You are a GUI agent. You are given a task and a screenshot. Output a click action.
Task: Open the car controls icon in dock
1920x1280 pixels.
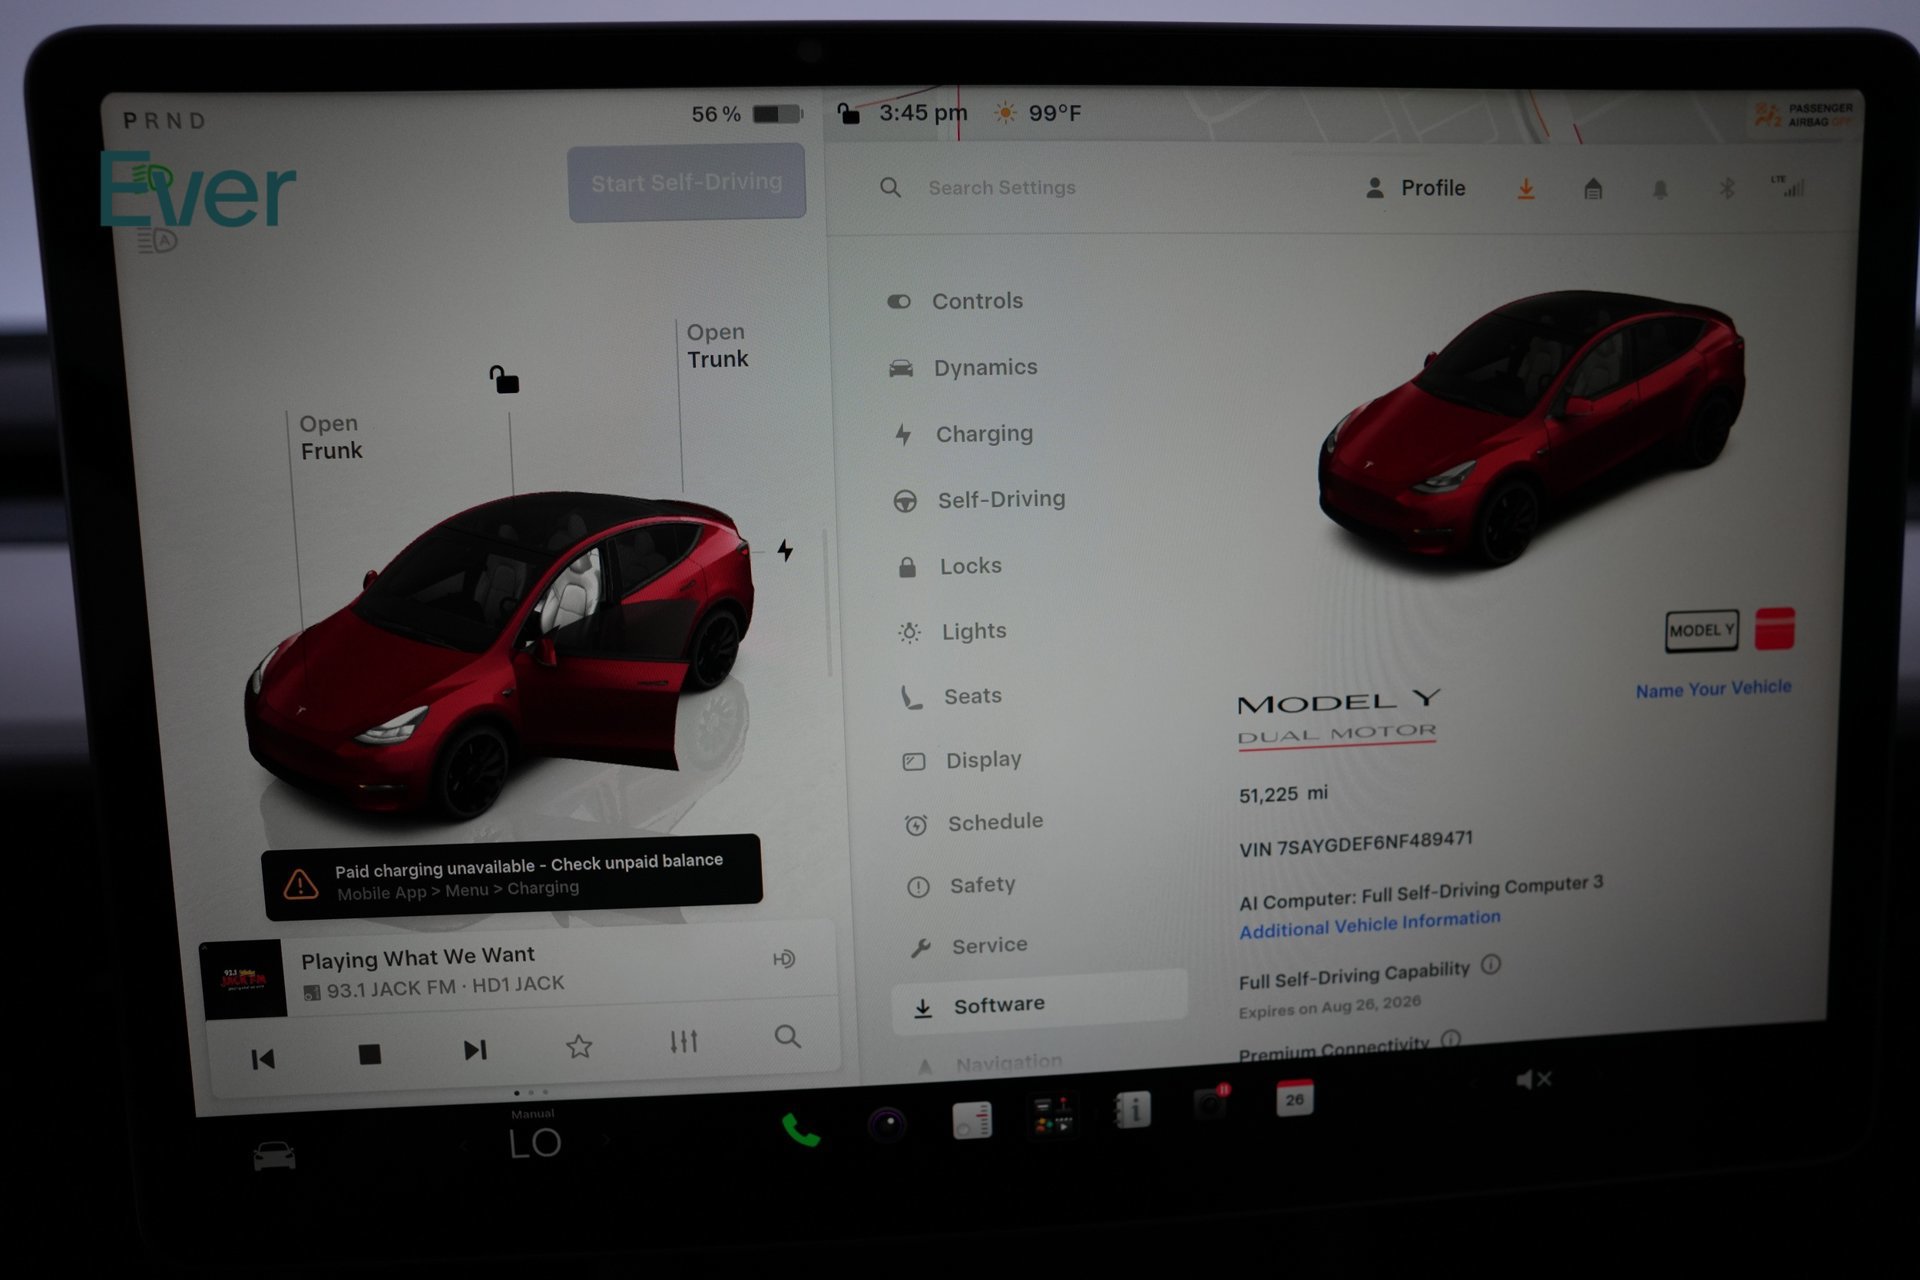coord(274,1156)
